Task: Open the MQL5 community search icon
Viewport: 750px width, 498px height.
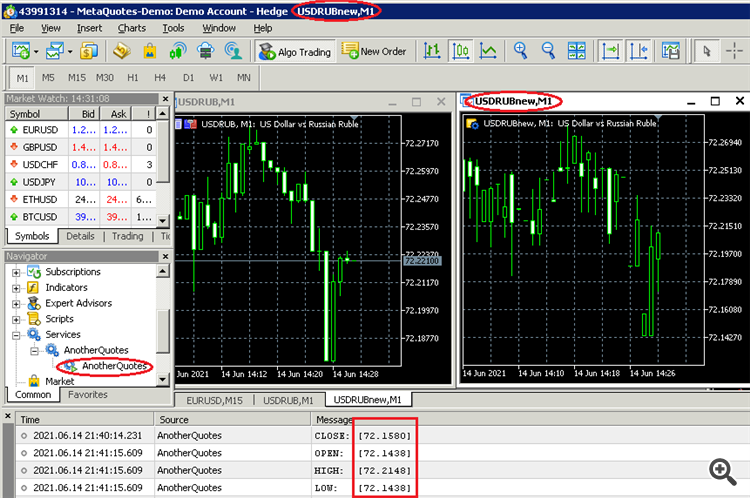Action: [233, 51]
